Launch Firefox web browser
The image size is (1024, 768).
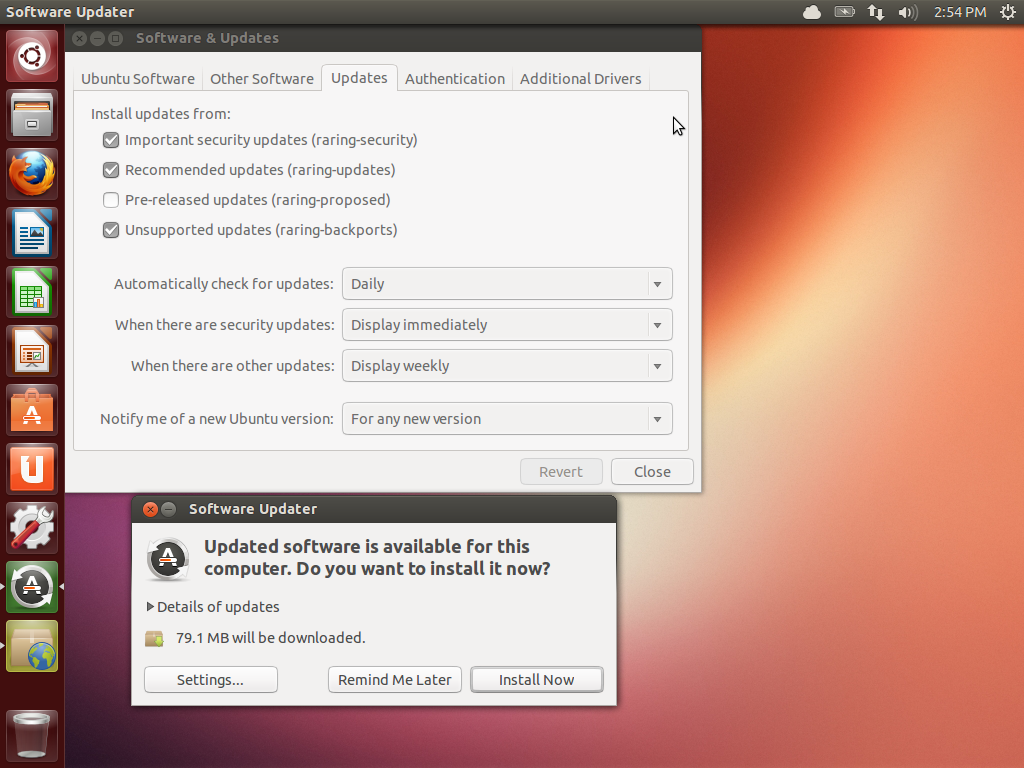[x=32, y=174]
